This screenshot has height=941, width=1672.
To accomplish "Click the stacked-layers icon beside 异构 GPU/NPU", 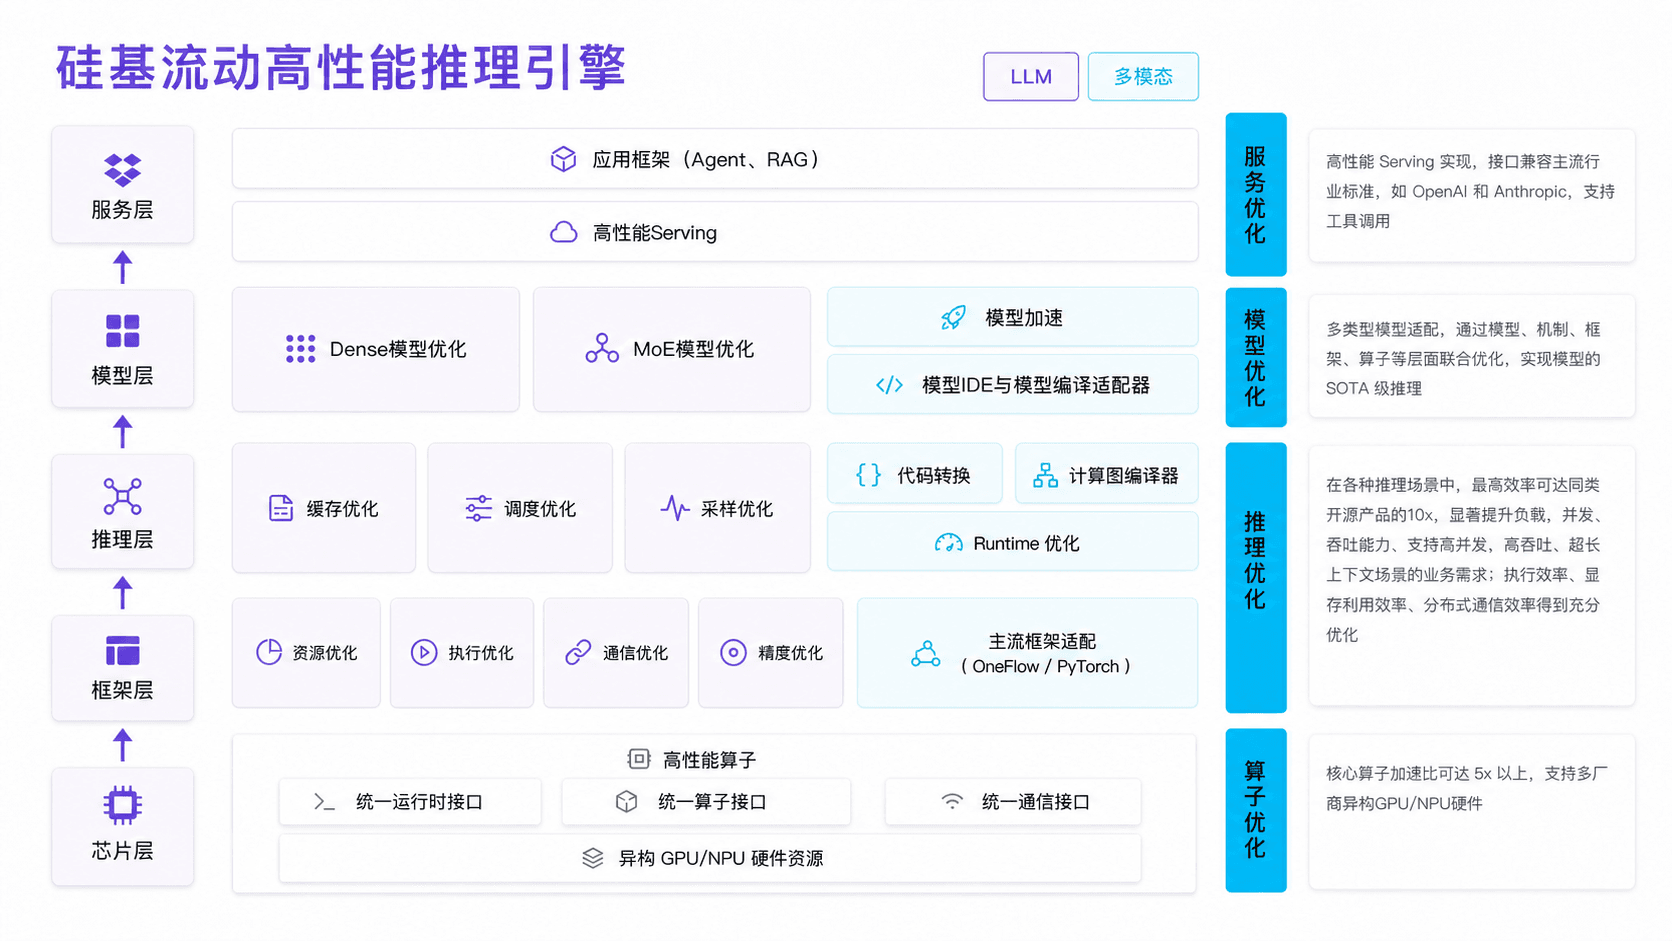I will click(593, 858).
